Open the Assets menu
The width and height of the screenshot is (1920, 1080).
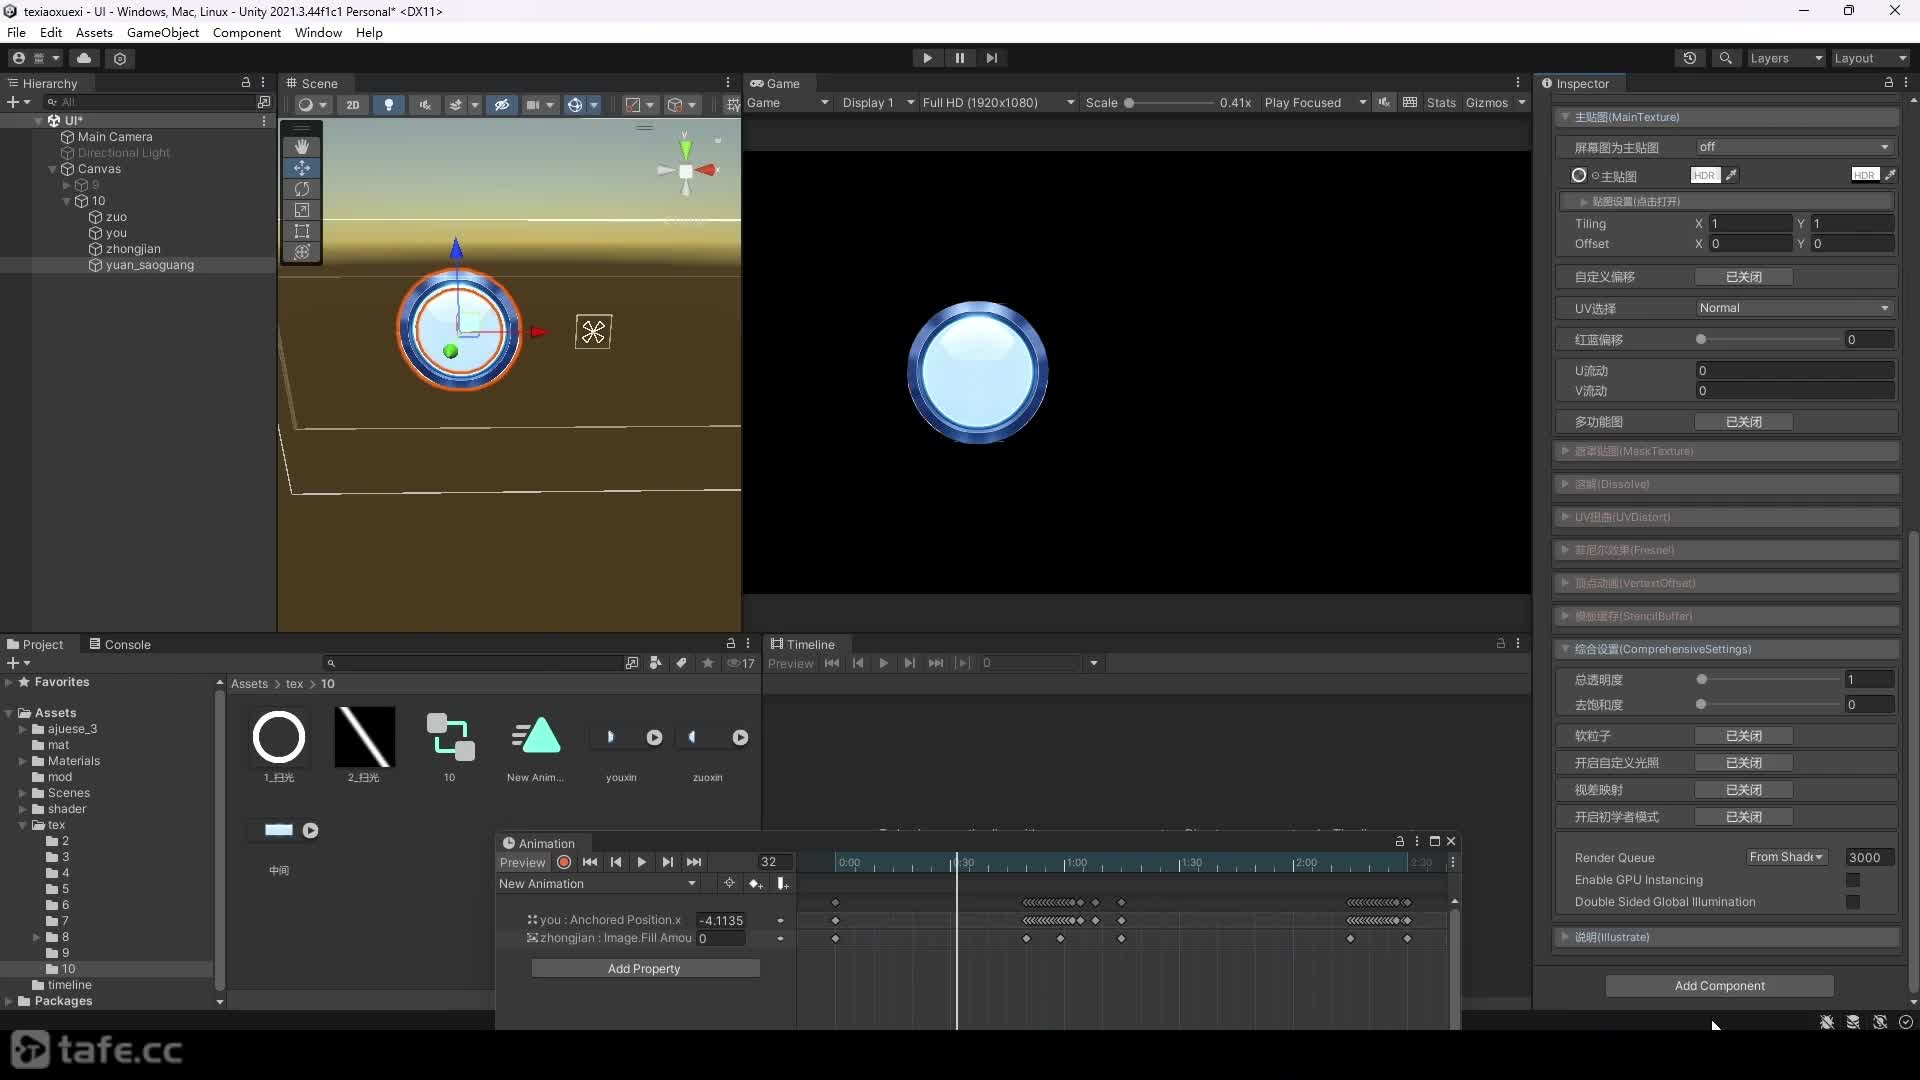94,32
